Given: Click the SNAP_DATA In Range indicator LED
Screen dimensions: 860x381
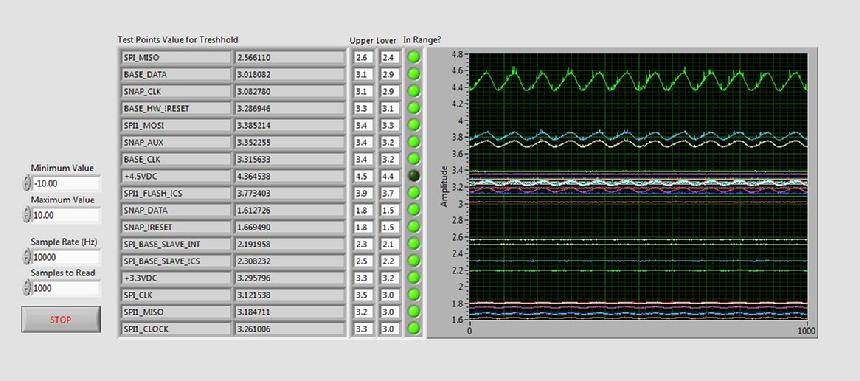Looking at the screenshot, I should click(414, 210).
